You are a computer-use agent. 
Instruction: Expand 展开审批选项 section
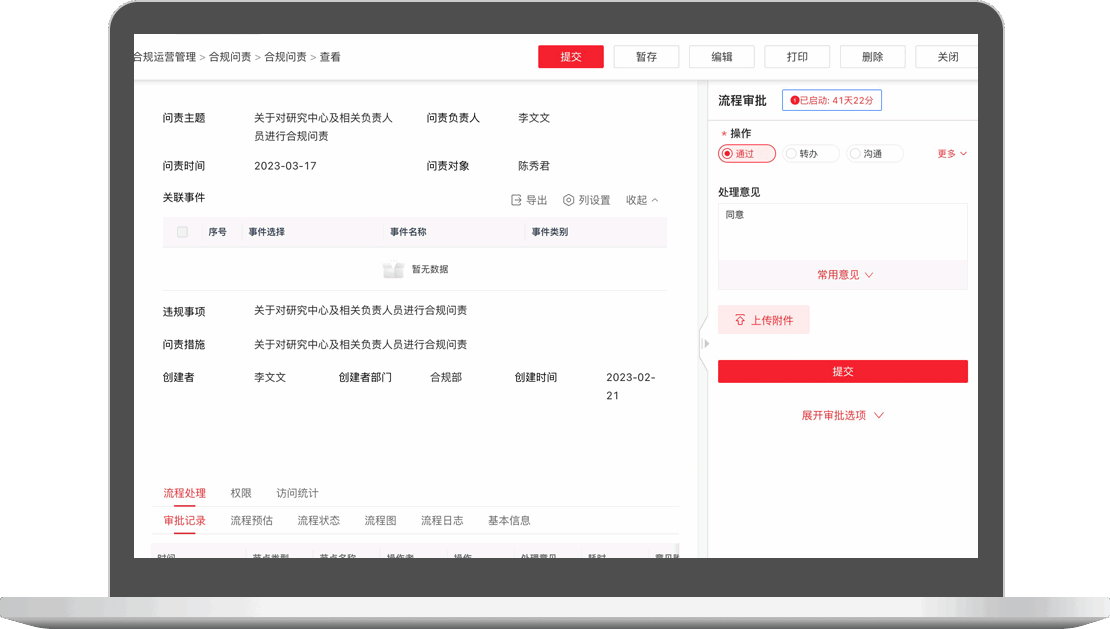coord(842,415)
